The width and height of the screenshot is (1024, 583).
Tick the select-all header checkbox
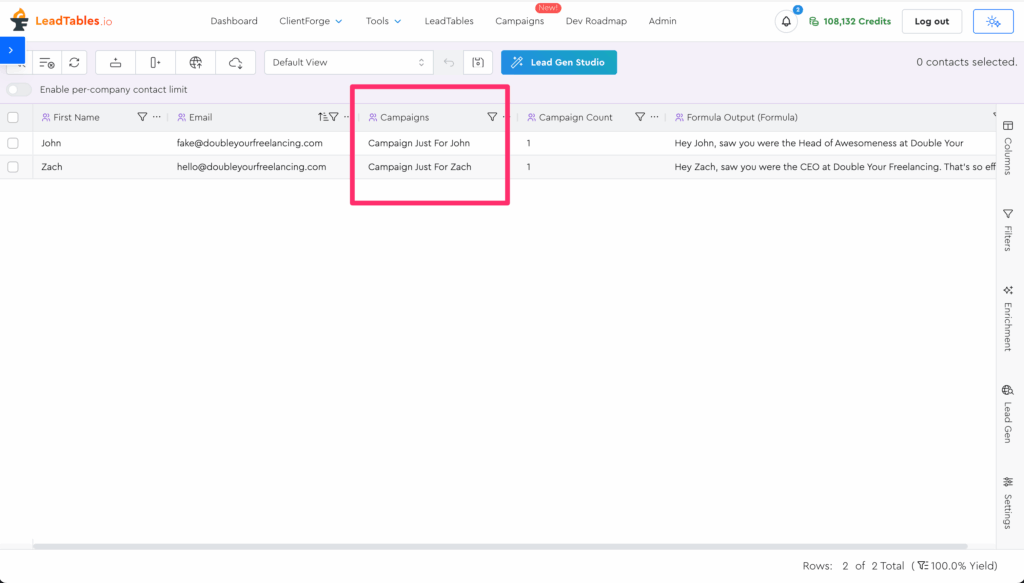click(13, 117)
